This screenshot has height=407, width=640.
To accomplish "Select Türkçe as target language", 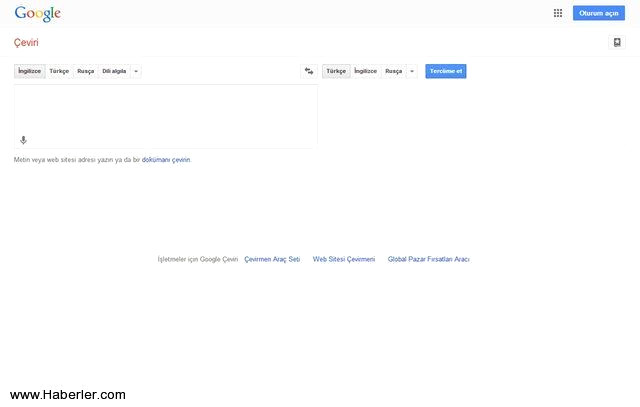I will tap(336, 71).
